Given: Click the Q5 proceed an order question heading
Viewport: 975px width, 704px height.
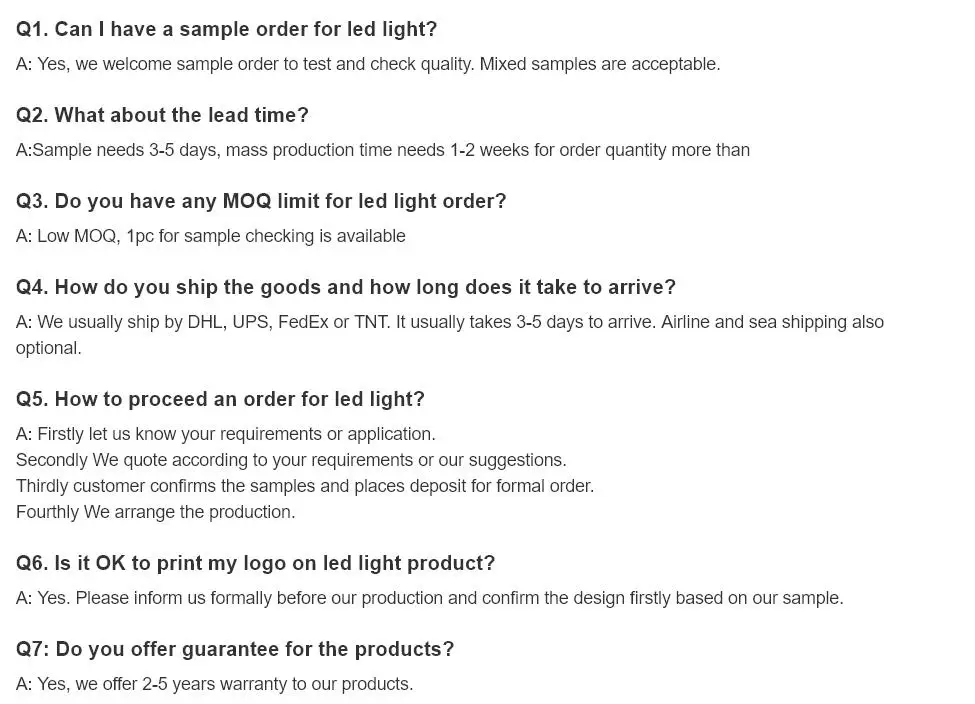Looking at the screenshot, I should (x=220, y=400).
